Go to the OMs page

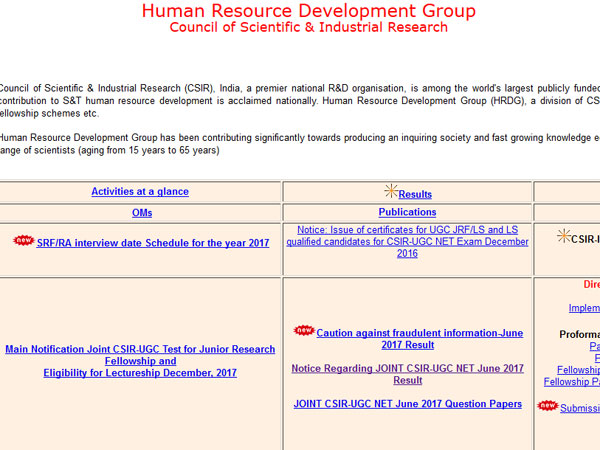tap(141, 213)
